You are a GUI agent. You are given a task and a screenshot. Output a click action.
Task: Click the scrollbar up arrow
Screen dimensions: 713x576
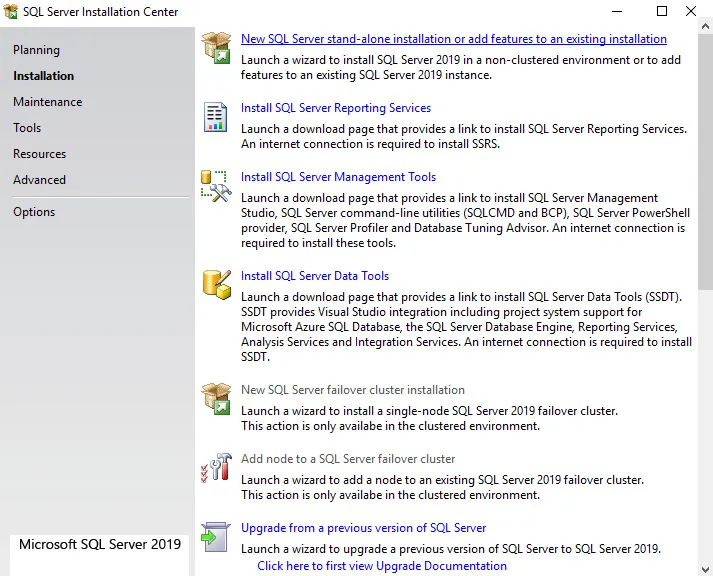point(706,27)
